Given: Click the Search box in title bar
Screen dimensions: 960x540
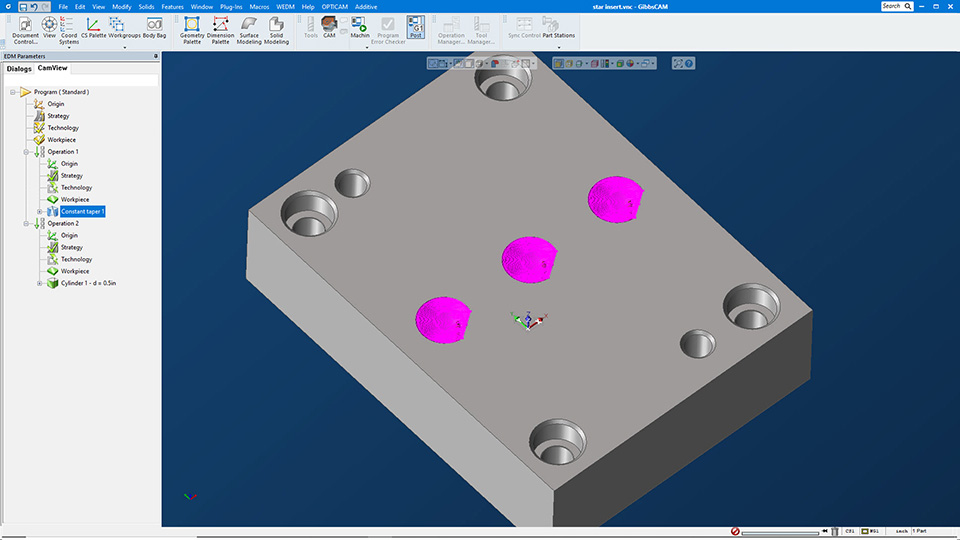Looking at the screenshot, I should 892,6.
